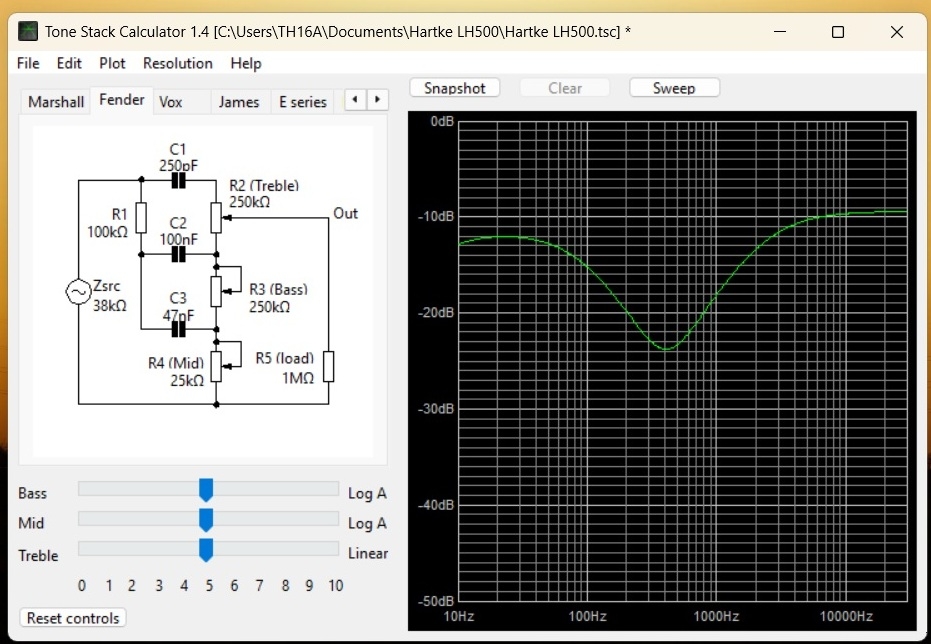Open the Plot menu

[112, 63]
